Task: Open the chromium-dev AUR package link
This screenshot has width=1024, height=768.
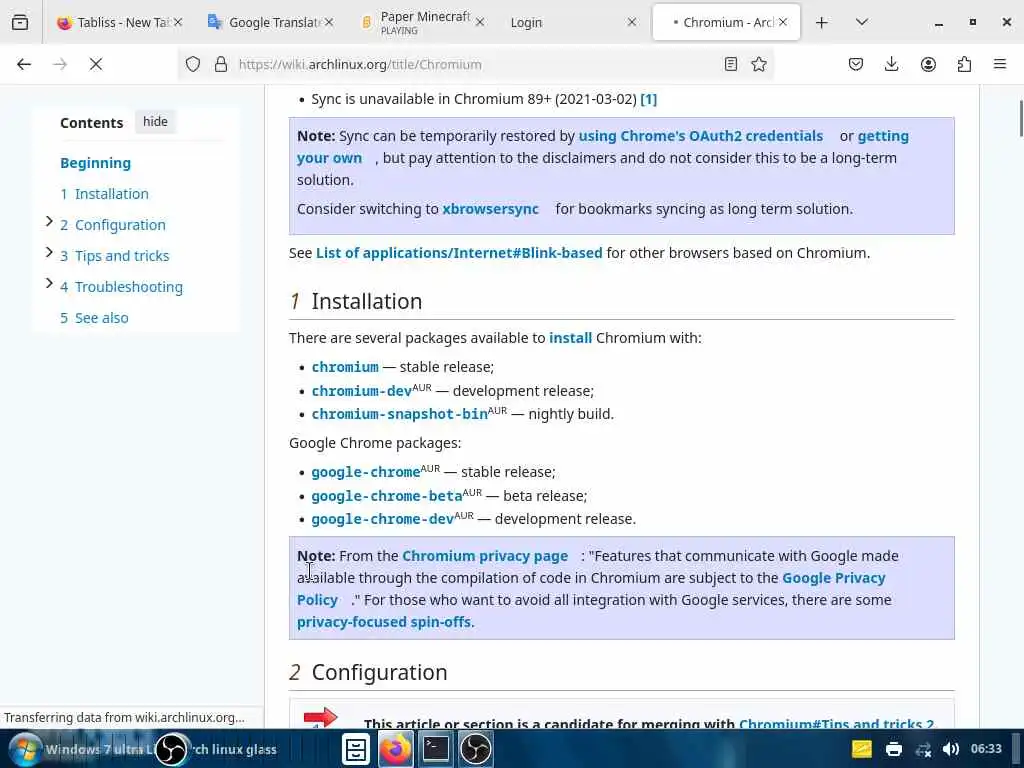Action: point(362,391)
